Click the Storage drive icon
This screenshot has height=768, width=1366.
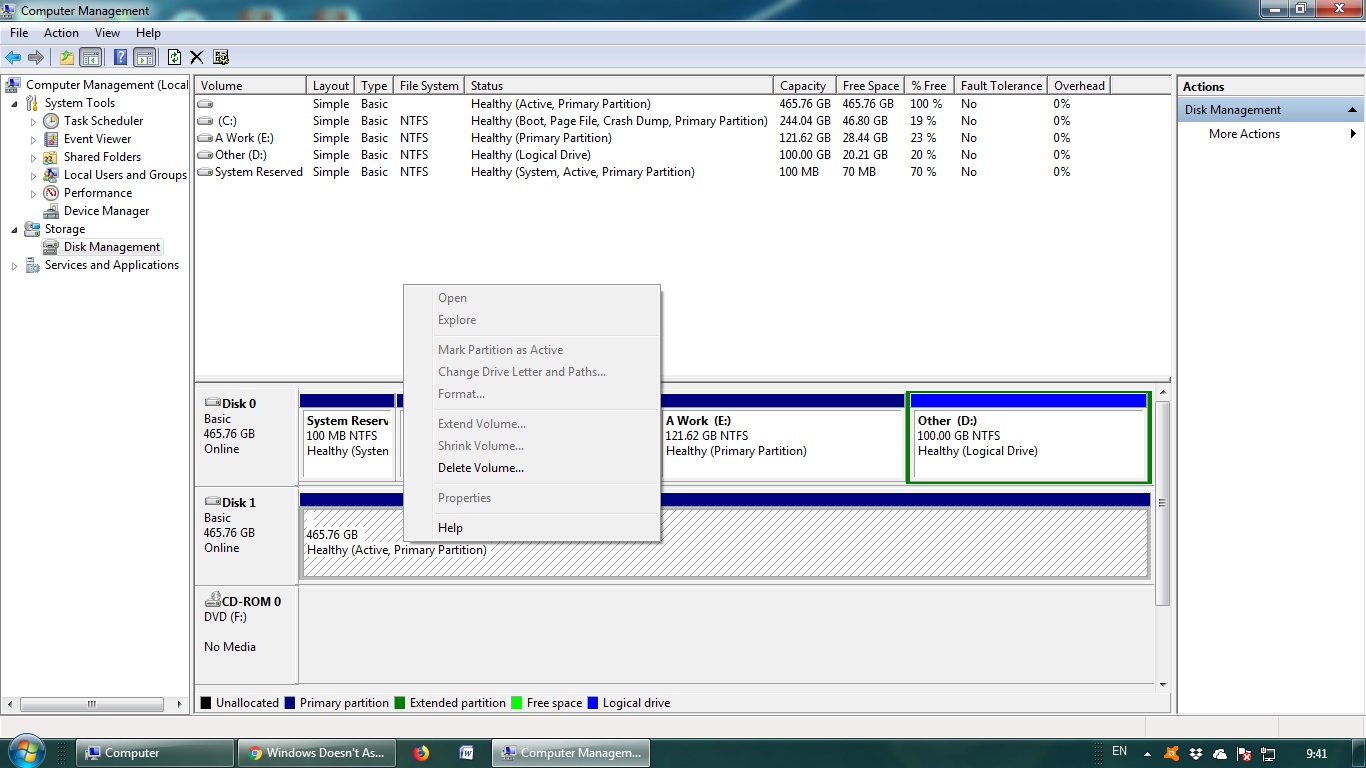tap(33, 229)
